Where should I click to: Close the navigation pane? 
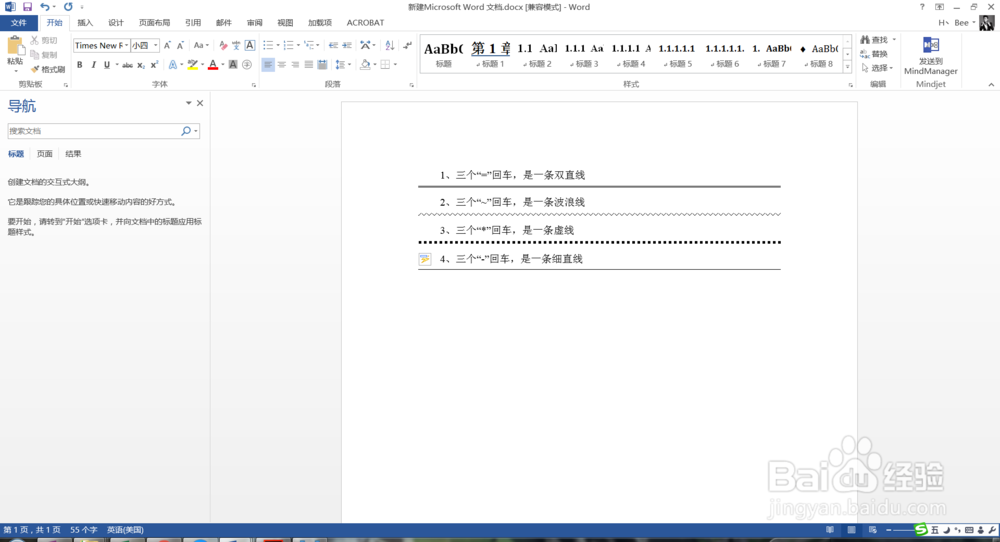point(200,103)
